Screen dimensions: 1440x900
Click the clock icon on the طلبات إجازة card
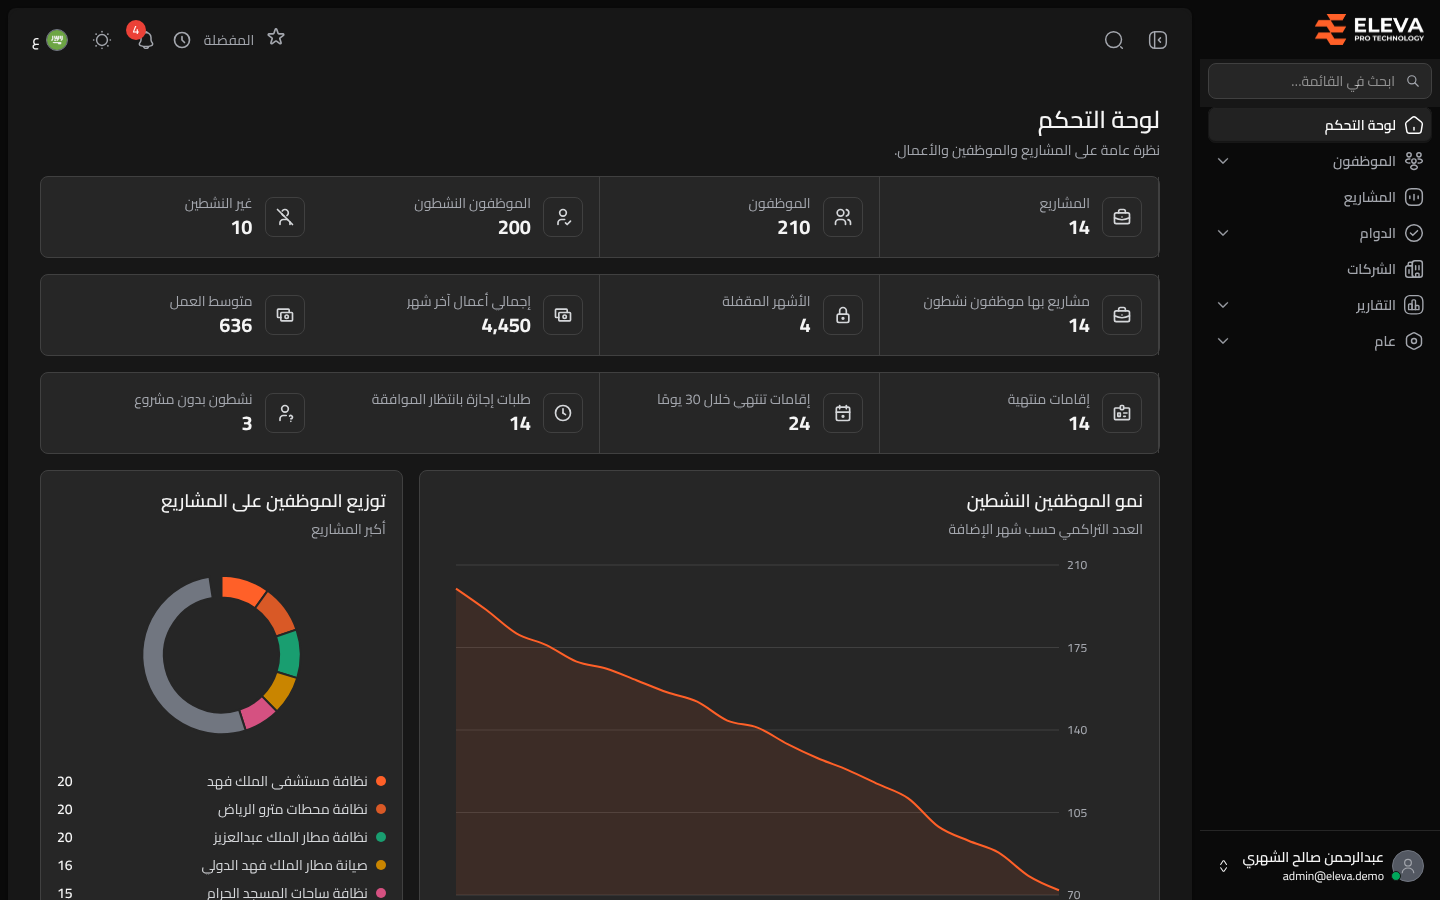coord(563,413)
